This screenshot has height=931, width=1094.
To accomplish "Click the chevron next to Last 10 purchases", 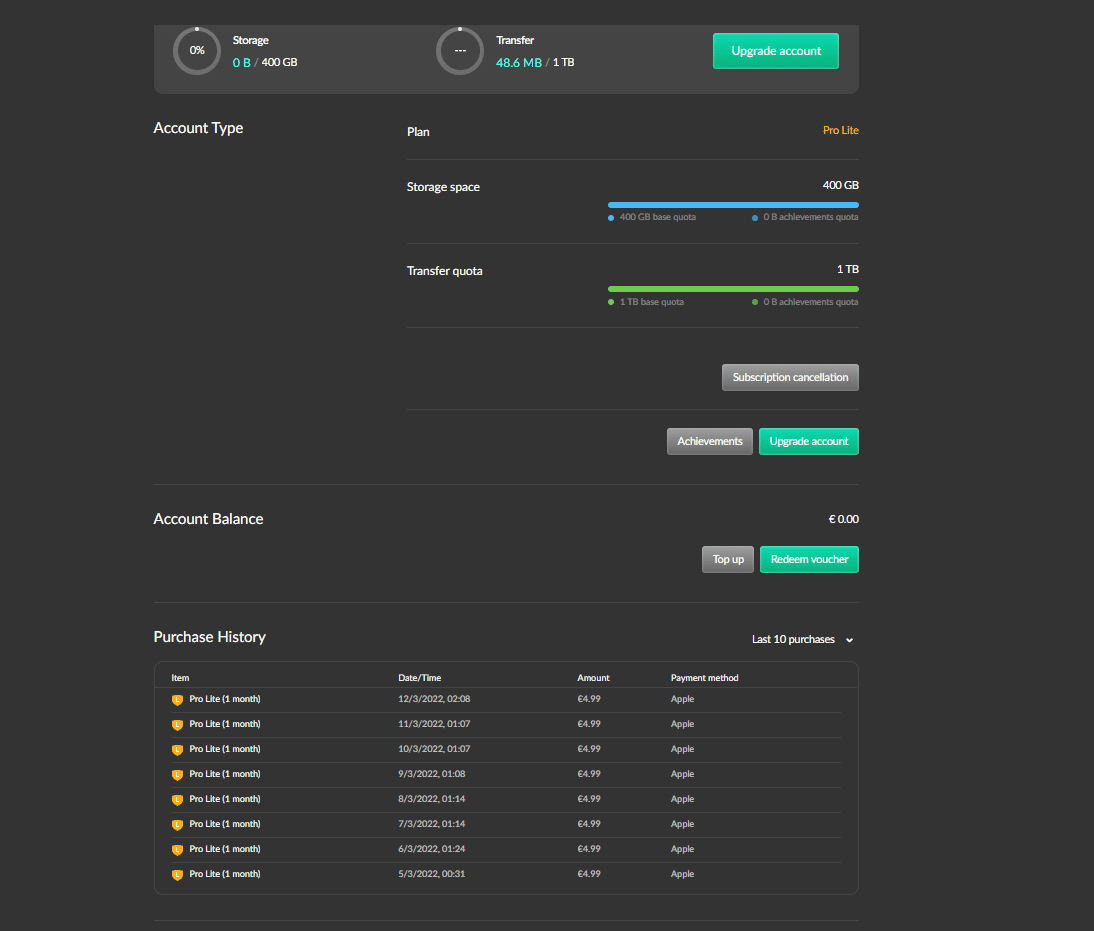I will click(x=849, y=640).
